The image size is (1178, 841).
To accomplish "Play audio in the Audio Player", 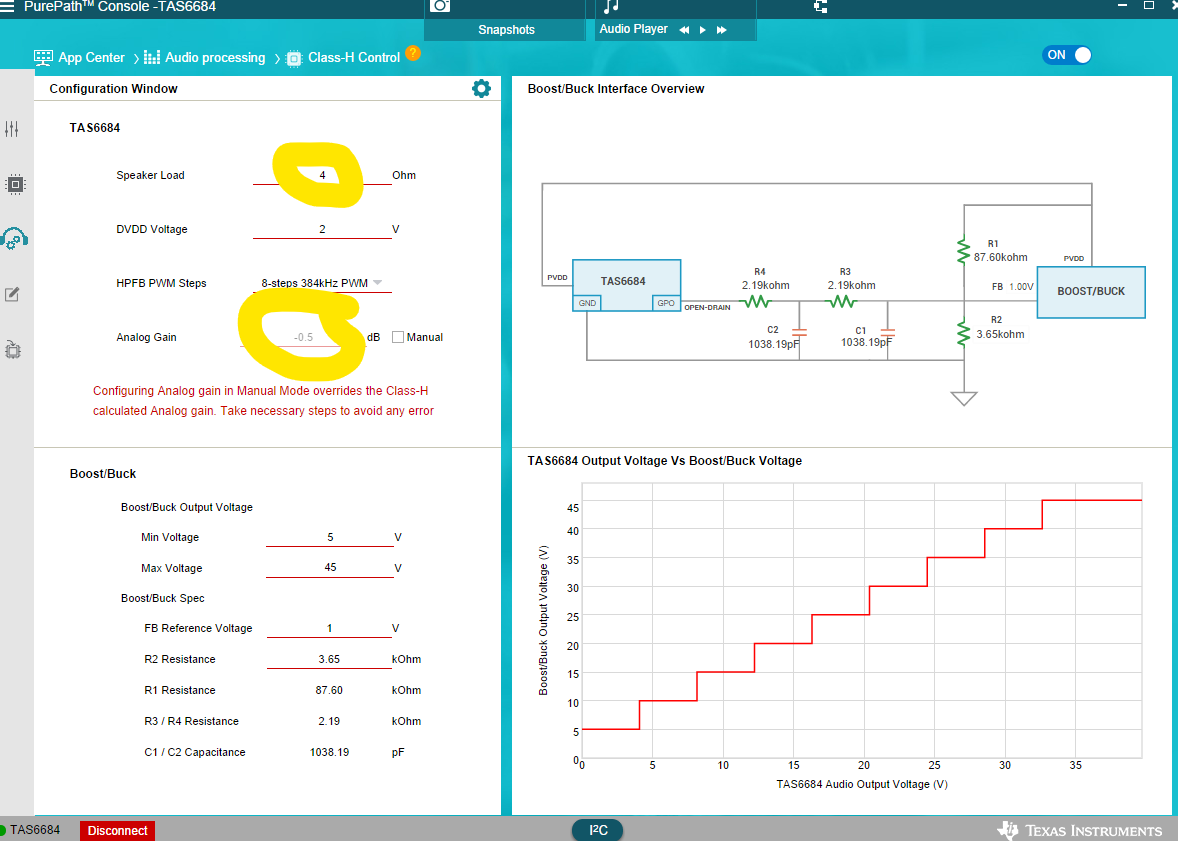I will [x=702, y=30].
